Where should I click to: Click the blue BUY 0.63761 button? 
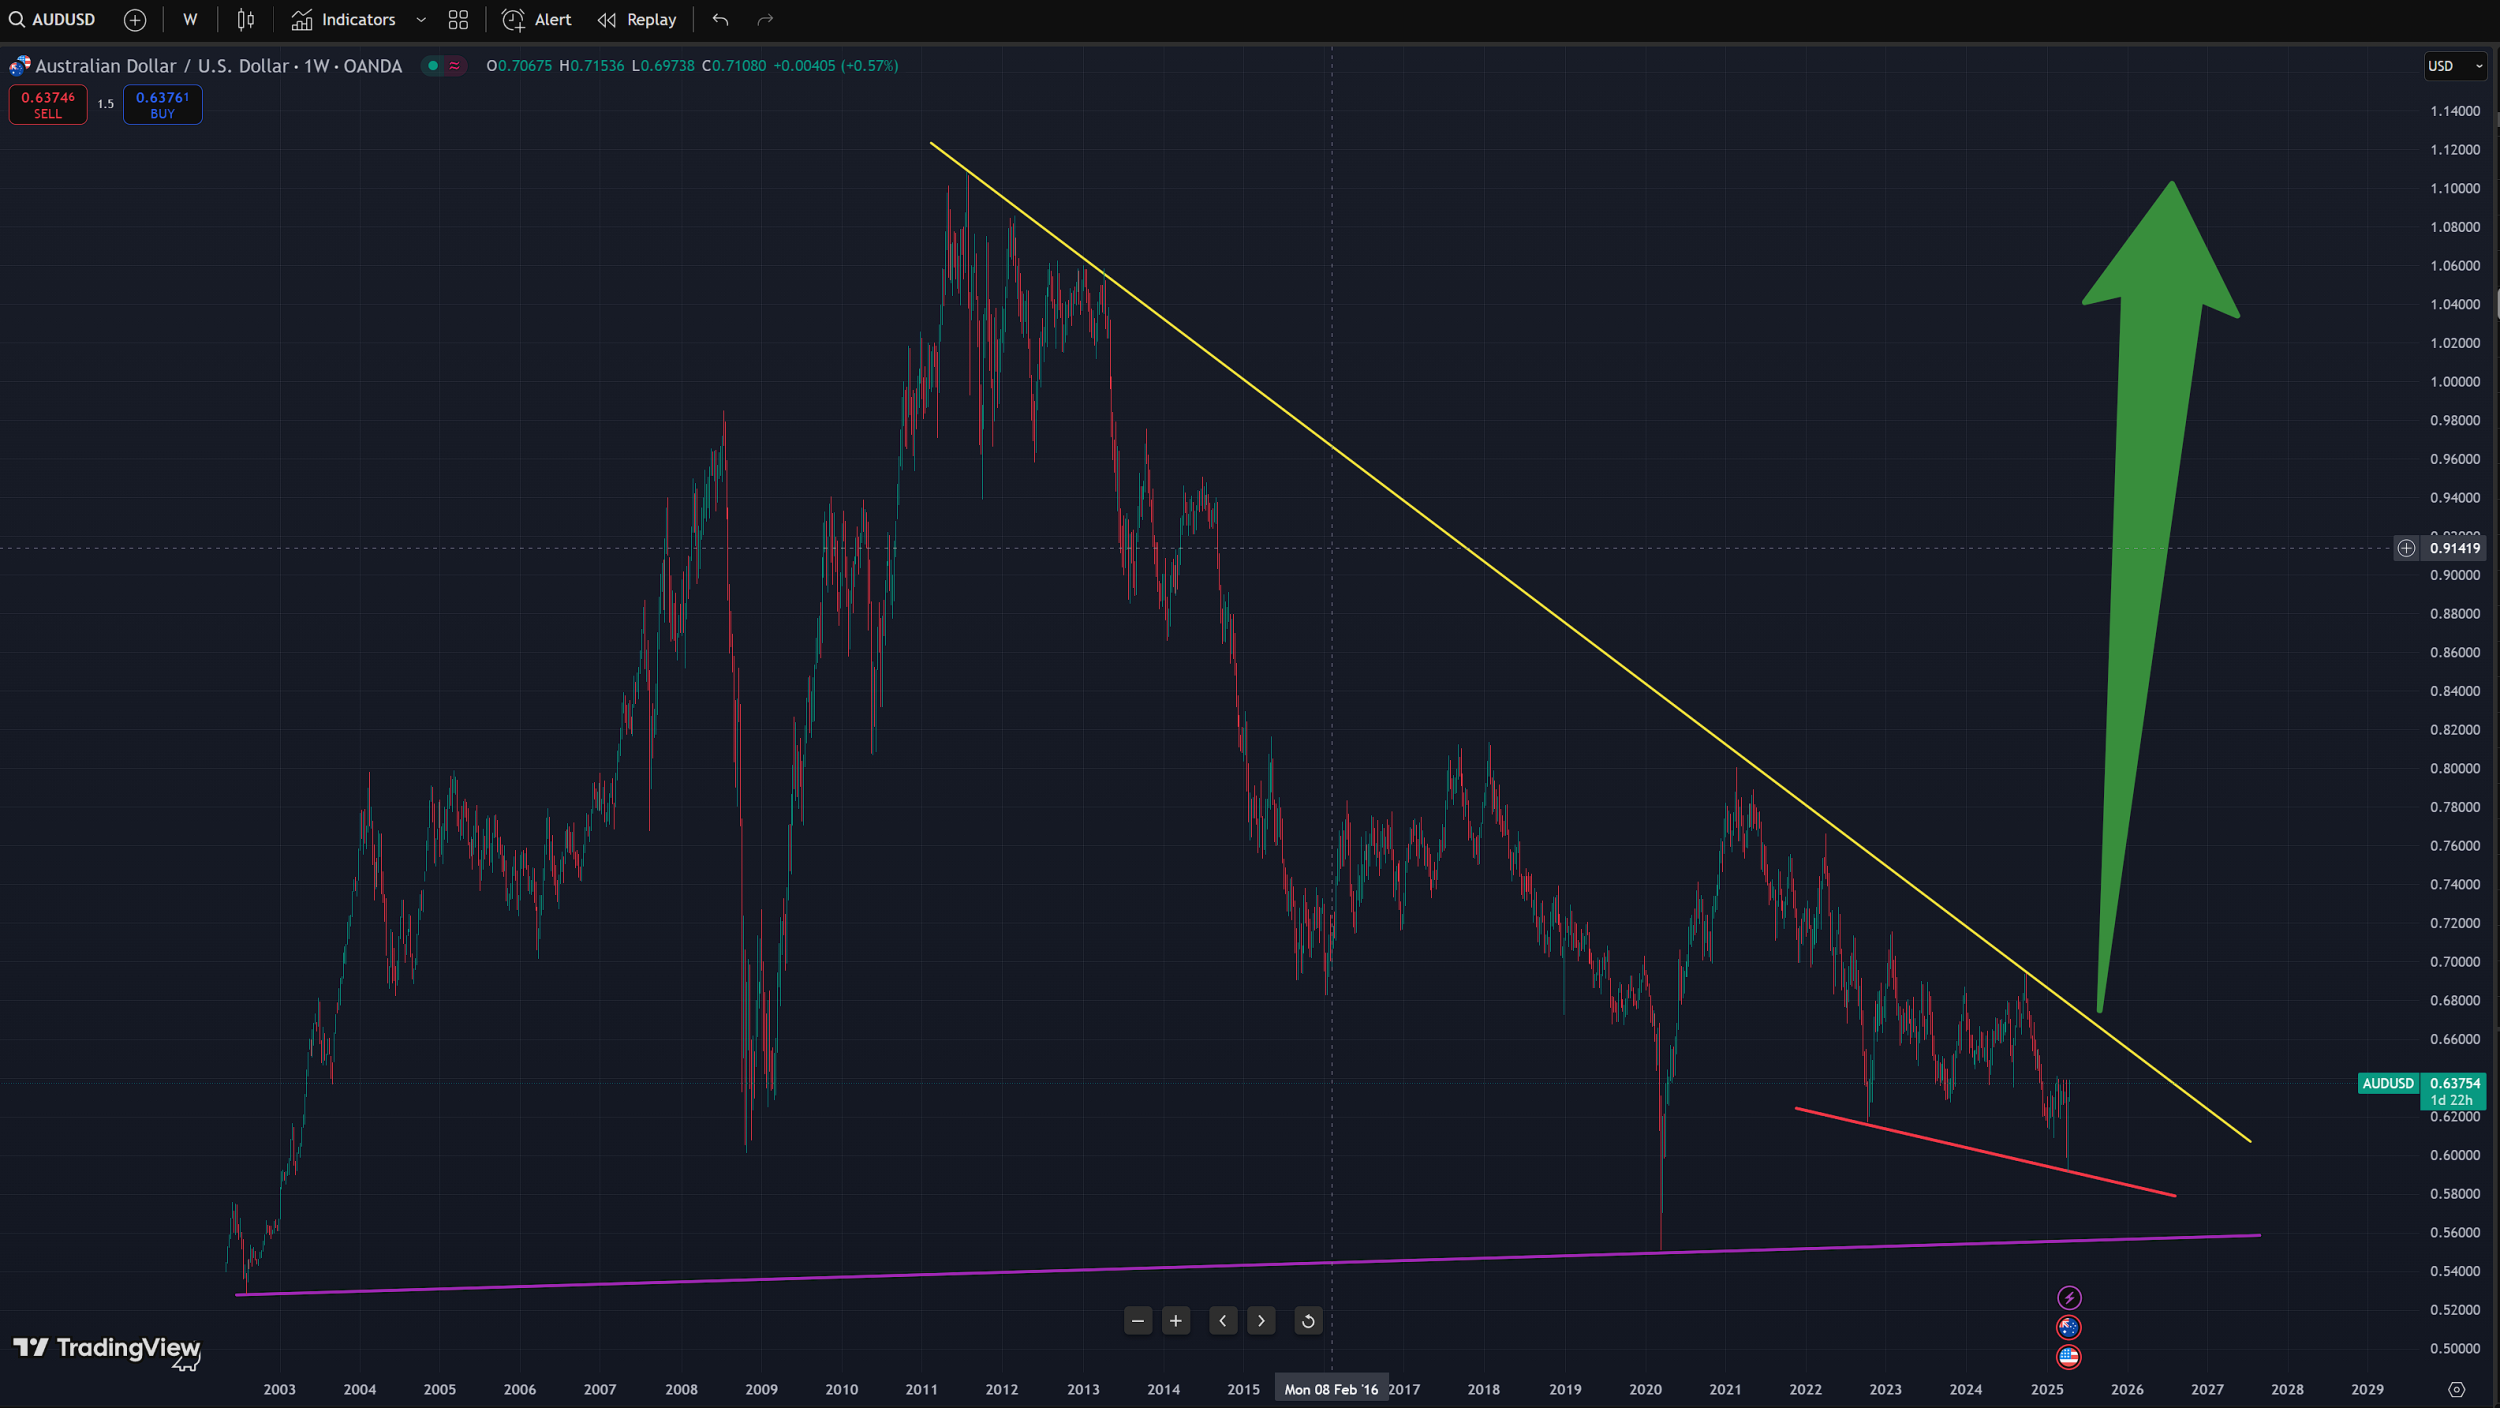tap(162, 104)
